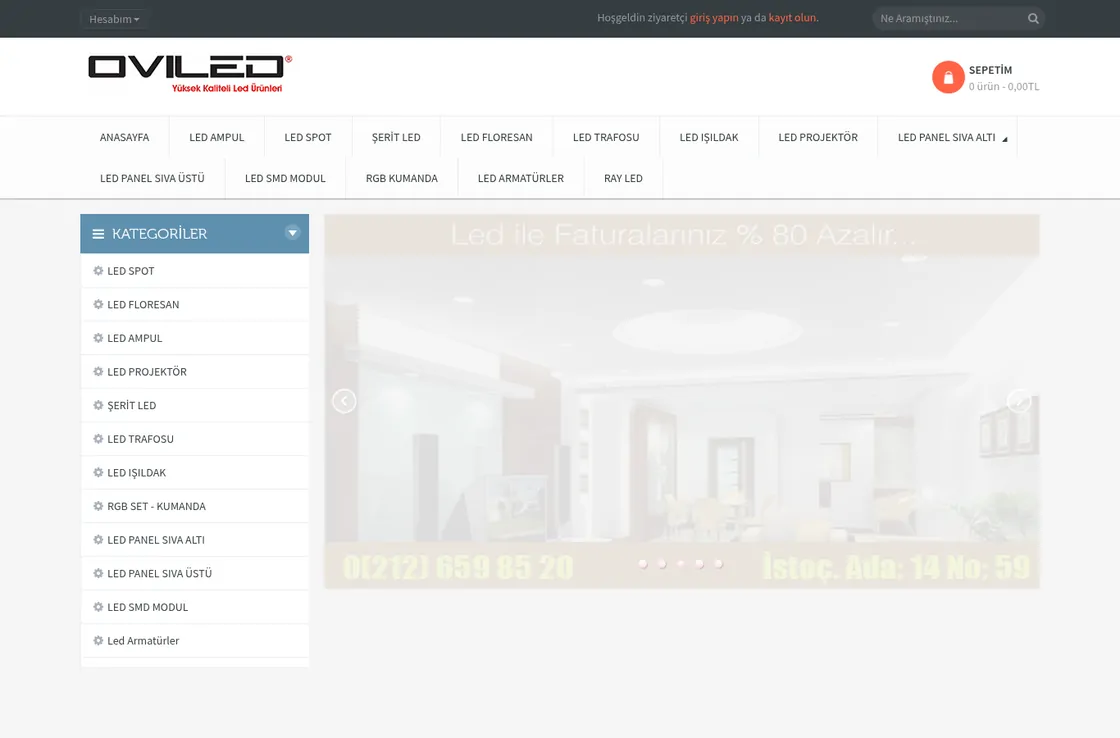Click the gear icon beside LED TRAFOSU category
Image resolution: width=1120 pixels, height=738 pixels.
[99, 439]
